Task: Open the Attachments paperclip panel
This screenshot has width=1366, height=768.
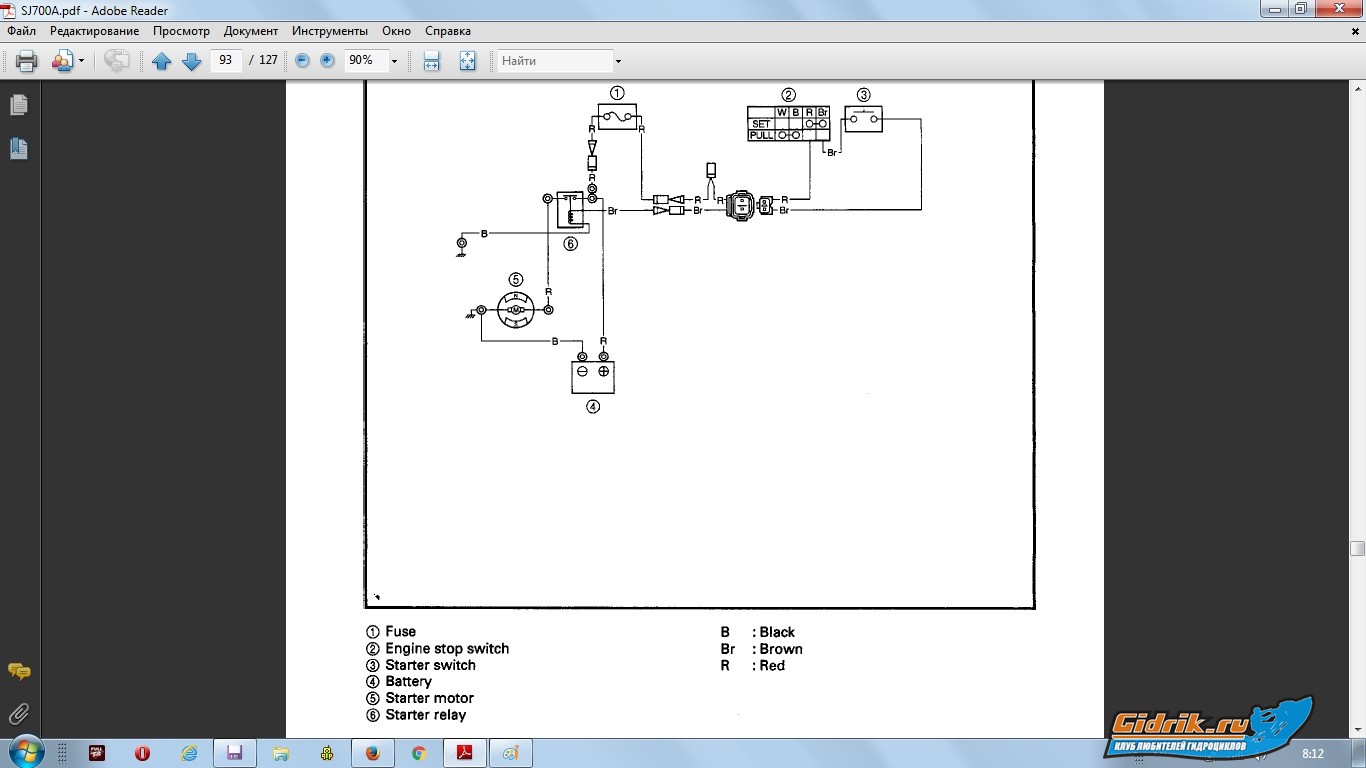Action: coord(18,714)
